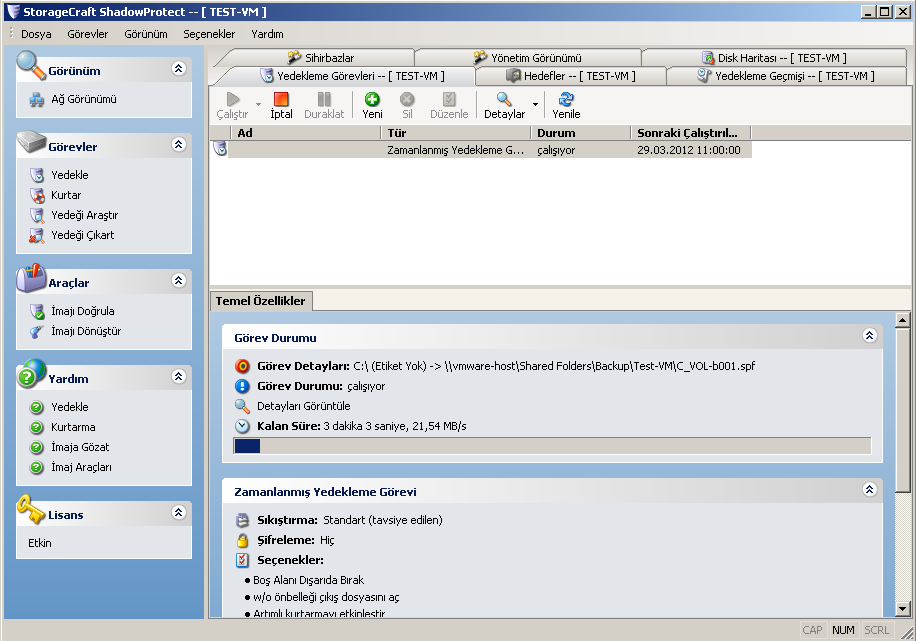Select the Yedekleme Görevleri tab

tap(353, 76)
